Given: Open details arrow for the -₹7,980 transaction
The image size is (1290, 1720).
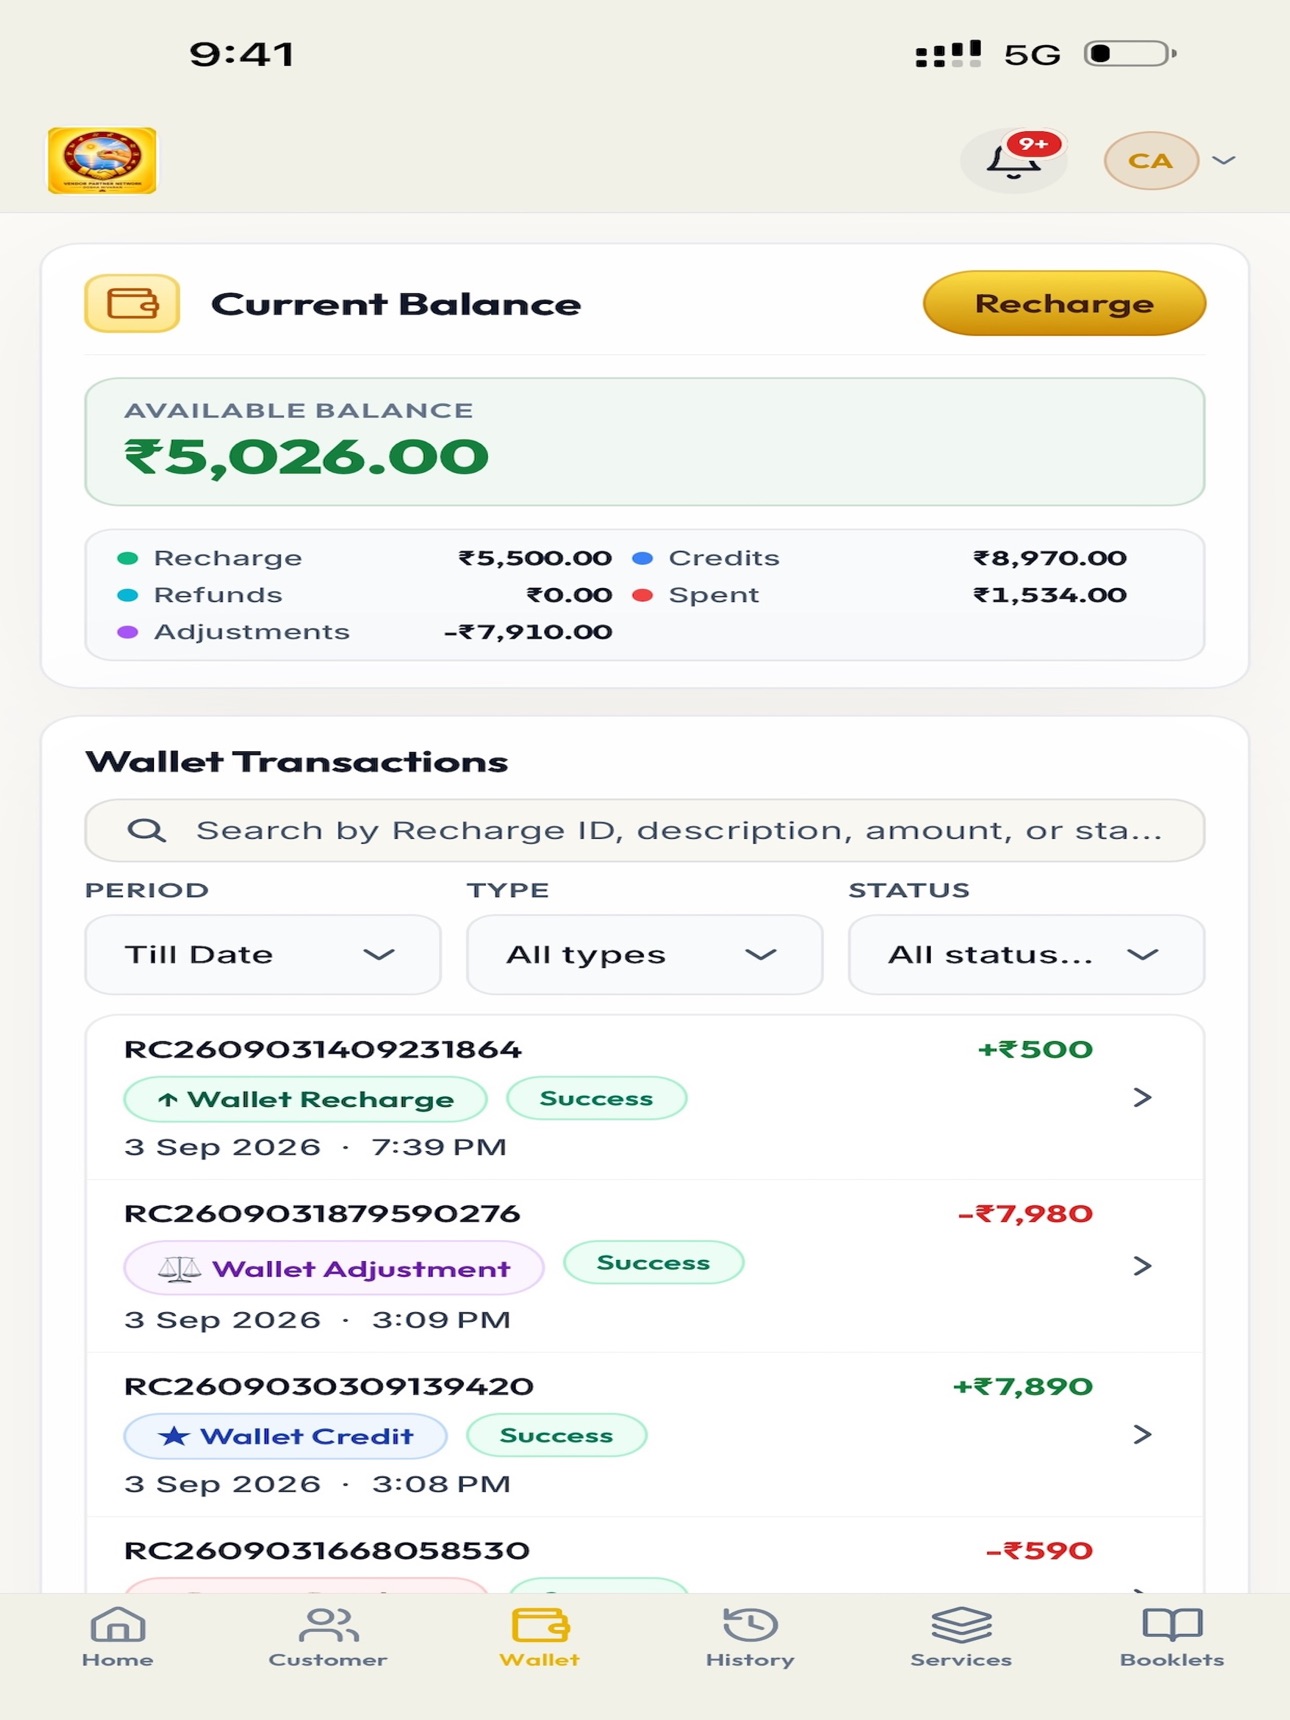Looking at the screenshot, I should (x=1142, y=1266).
